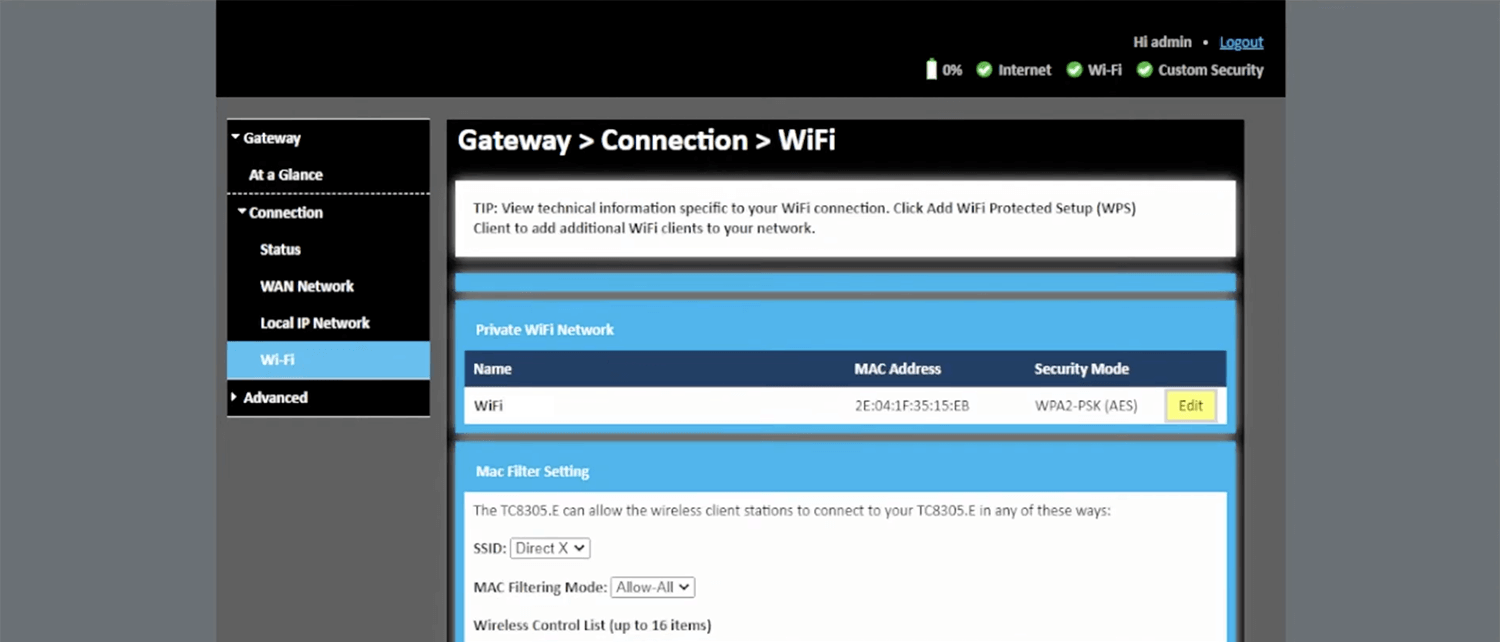Click the Internet status green checkmark

(x=984, y=70)
